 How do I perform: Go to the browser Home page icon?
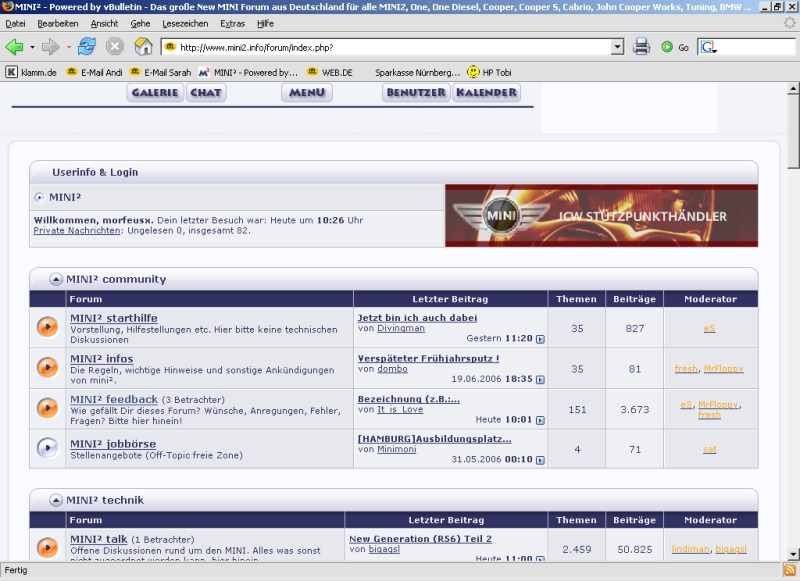(x=143, y=47)
